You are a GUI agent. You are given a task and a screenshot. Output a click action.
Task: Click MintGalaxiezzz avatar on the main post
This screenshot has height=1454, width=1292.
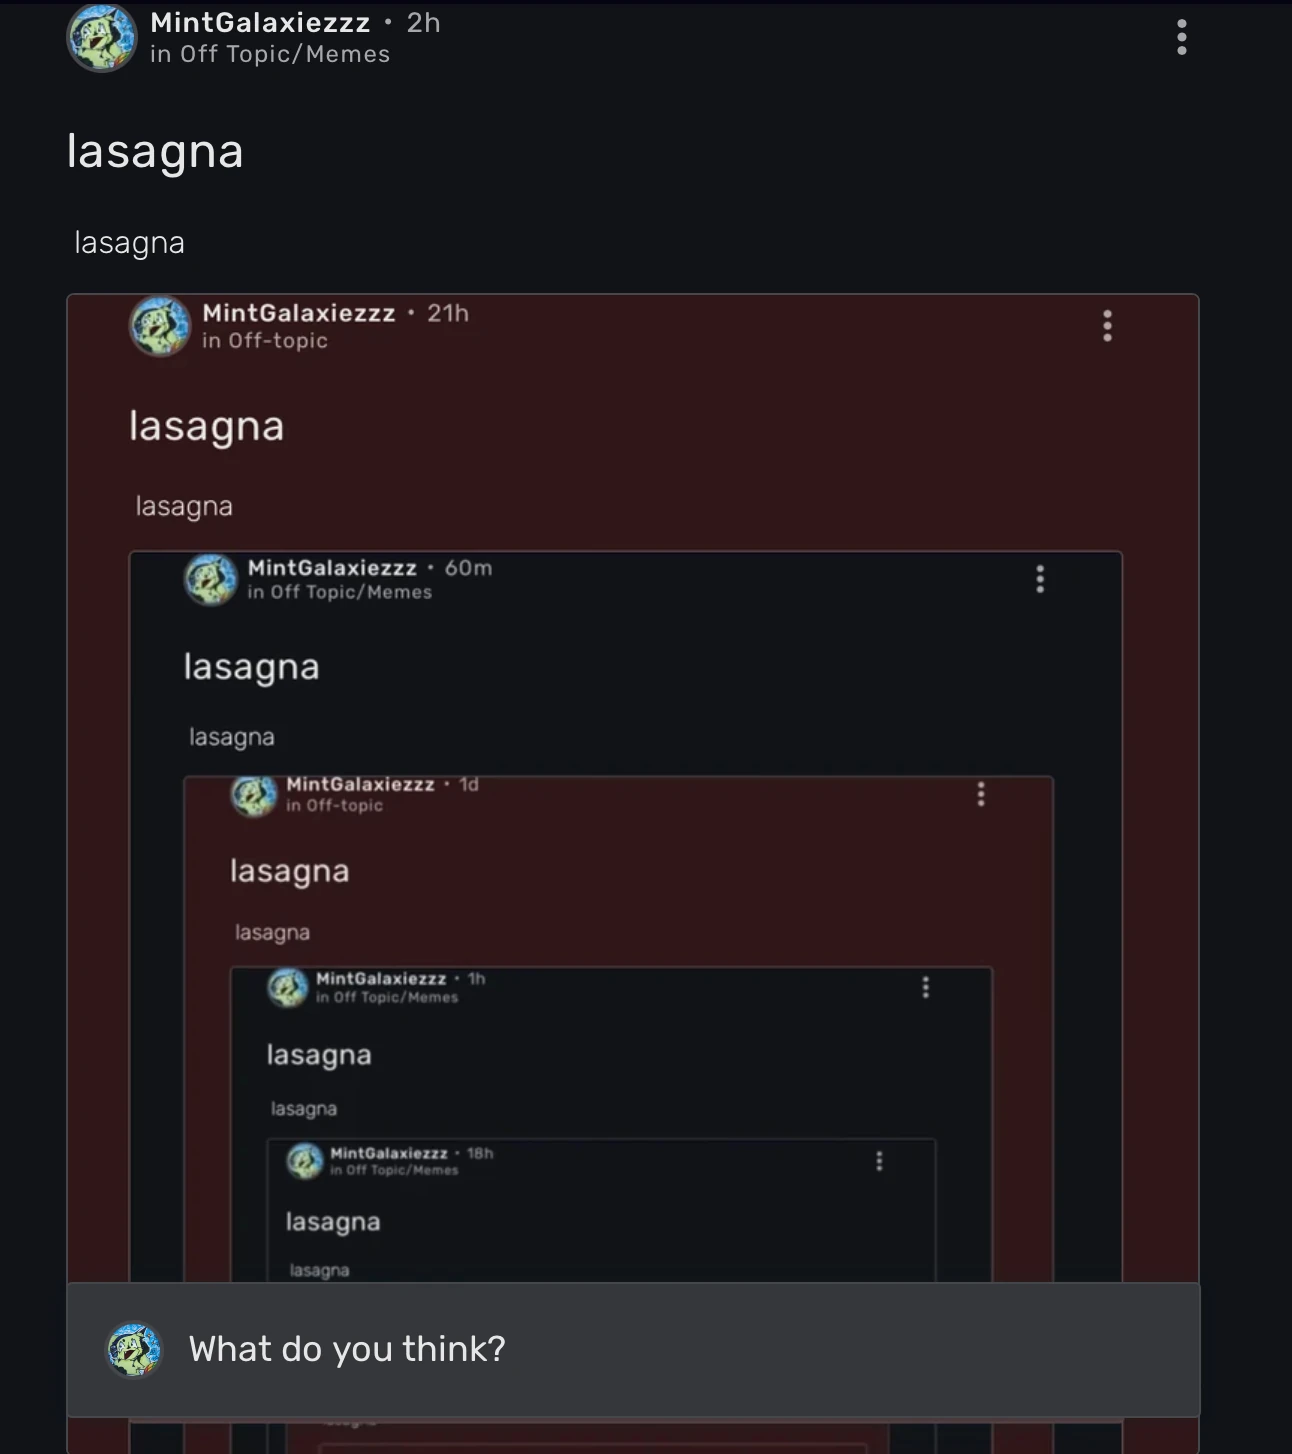[x=101, y=38]
